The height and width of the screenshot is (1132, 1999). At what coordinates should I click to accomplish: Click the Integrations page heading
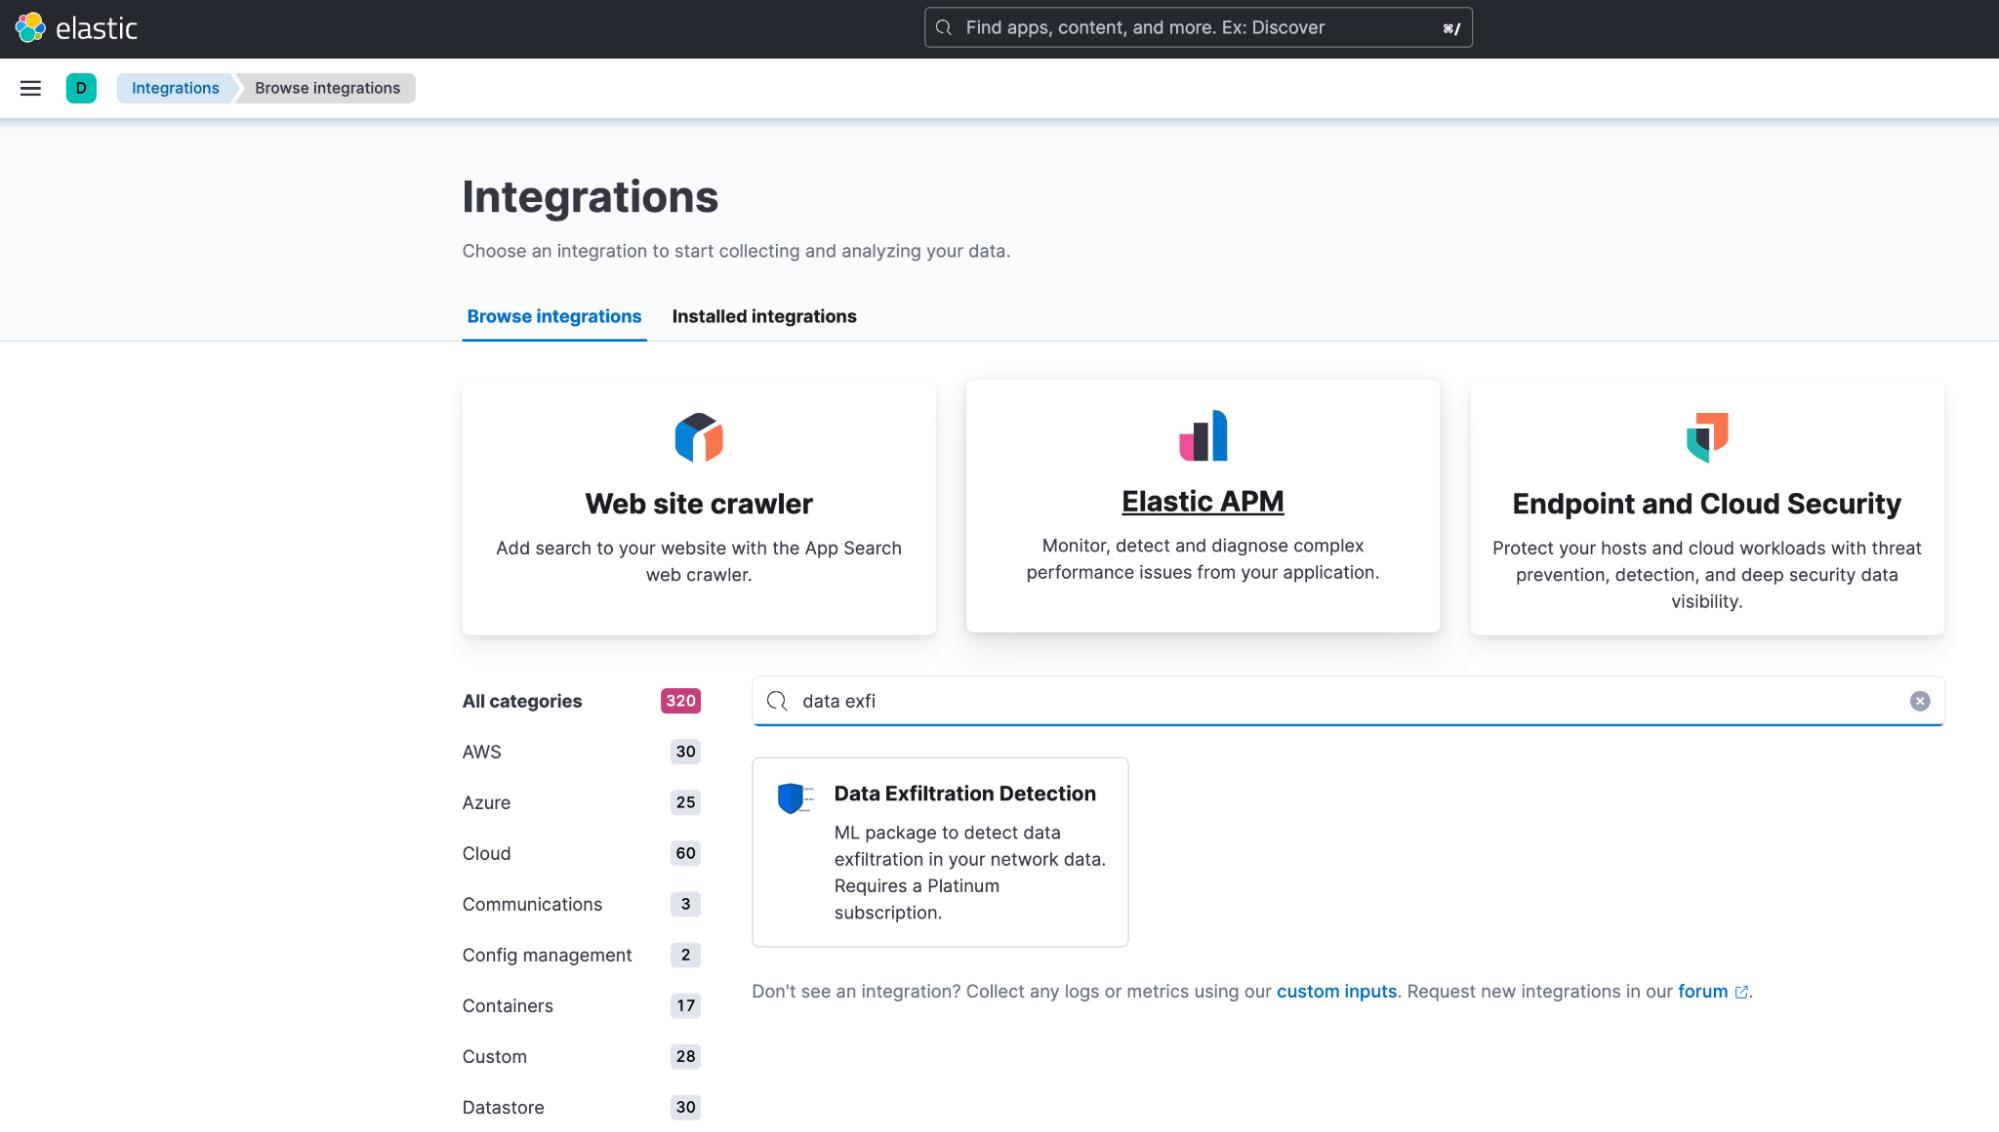pyautogui.click(x=590, y=197)
